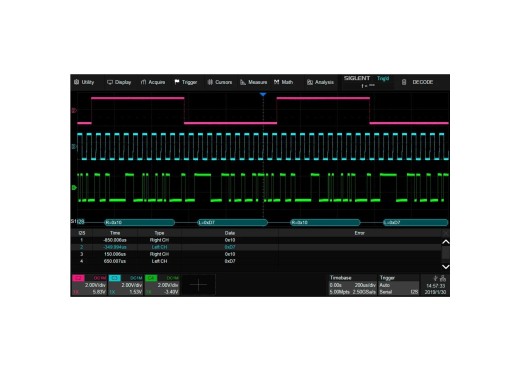Open the Analysis menu
Screen dimensions: 520x380
click(x=320, y=82)
